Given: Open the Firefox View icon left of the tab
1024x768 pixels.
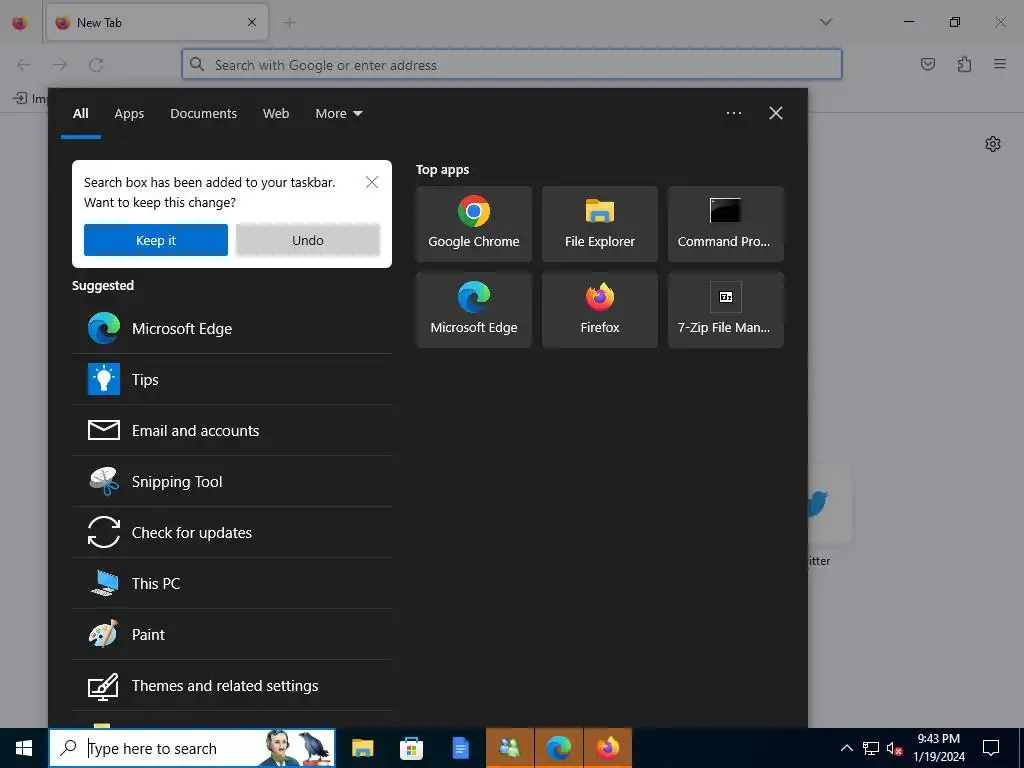Looking at the screenshot, I should tap(20, 23).
